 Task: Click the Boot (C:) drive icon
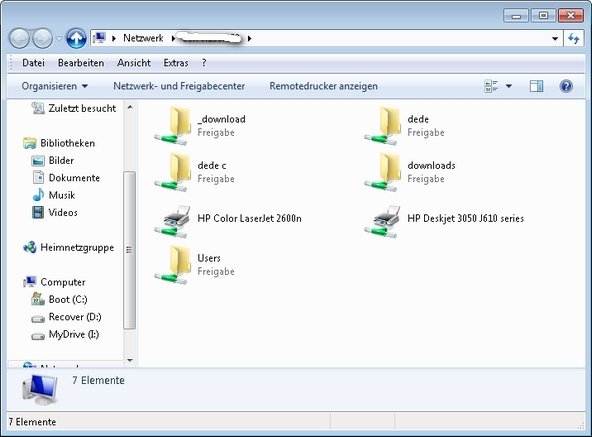click(38, 299)
